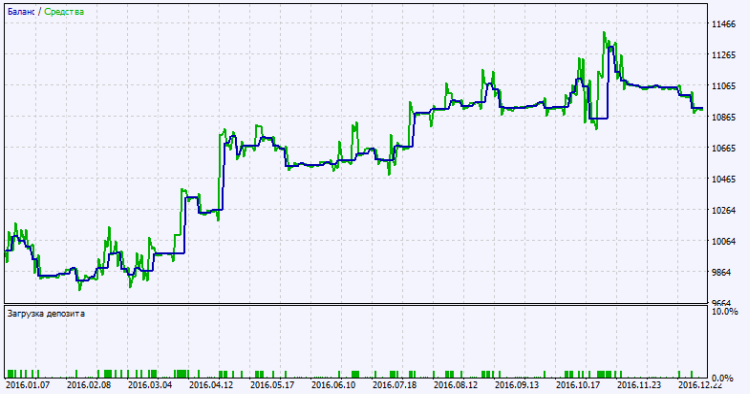Click the 10665 axis value
This screenshot has width=750, height=394.
pos(724,148)
